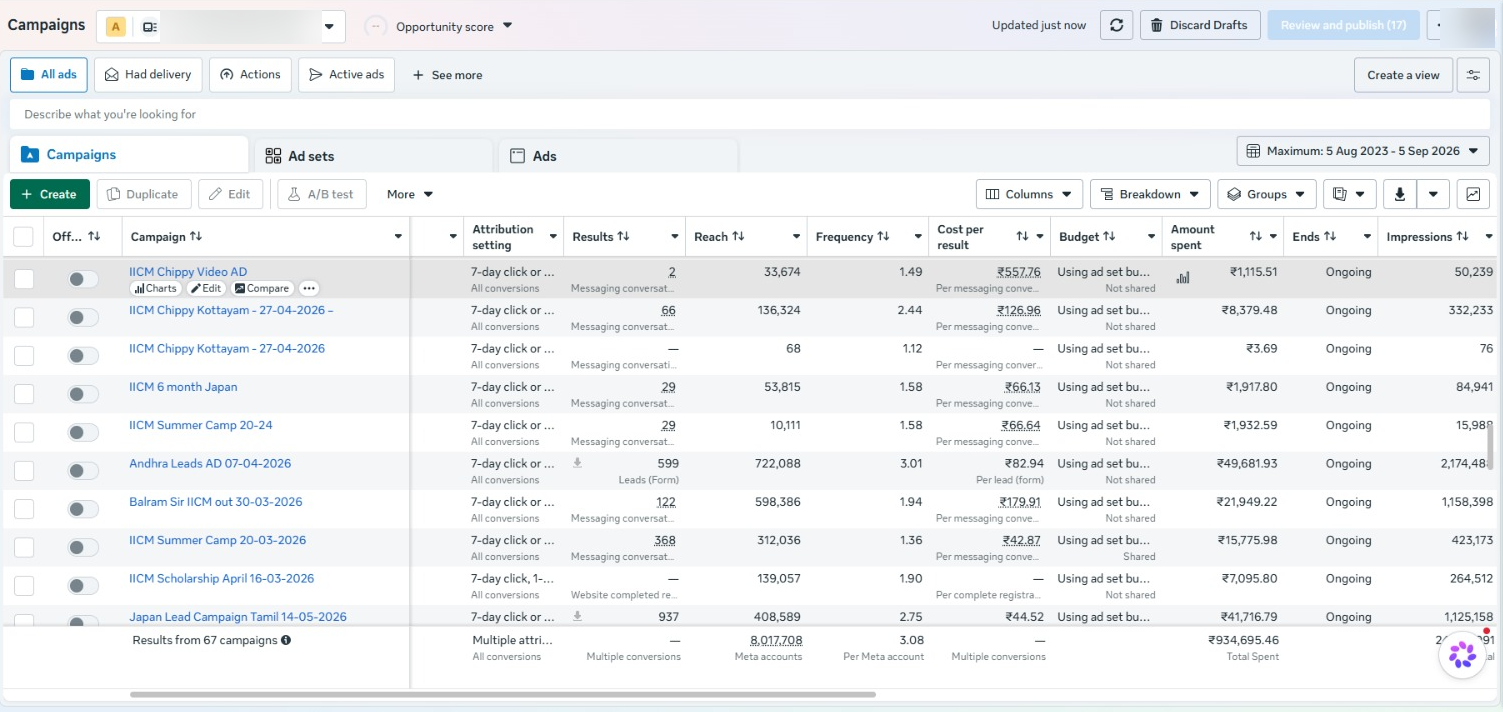
Task: Open the IICM Scholarship April 16-03-2026 campaign link
Action: click(x=221, y=578)
